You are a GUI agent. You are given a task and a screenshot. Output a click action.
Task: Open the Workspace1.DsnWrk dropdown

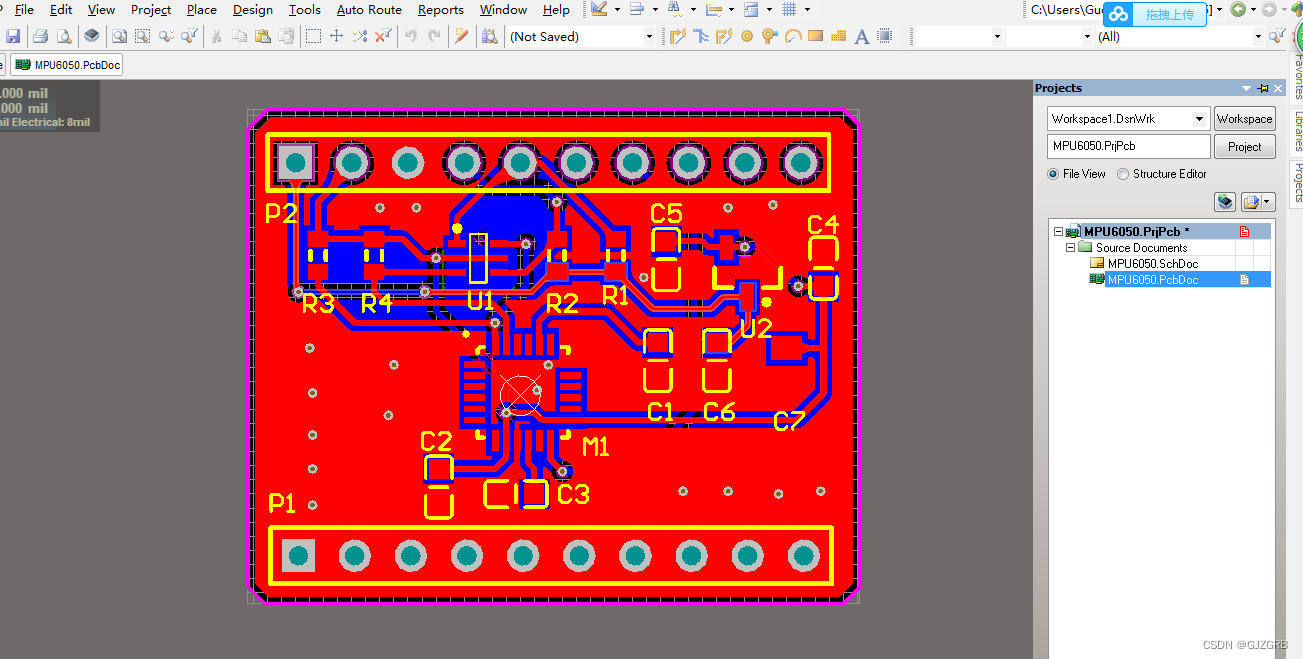[x=1200, y=118]
